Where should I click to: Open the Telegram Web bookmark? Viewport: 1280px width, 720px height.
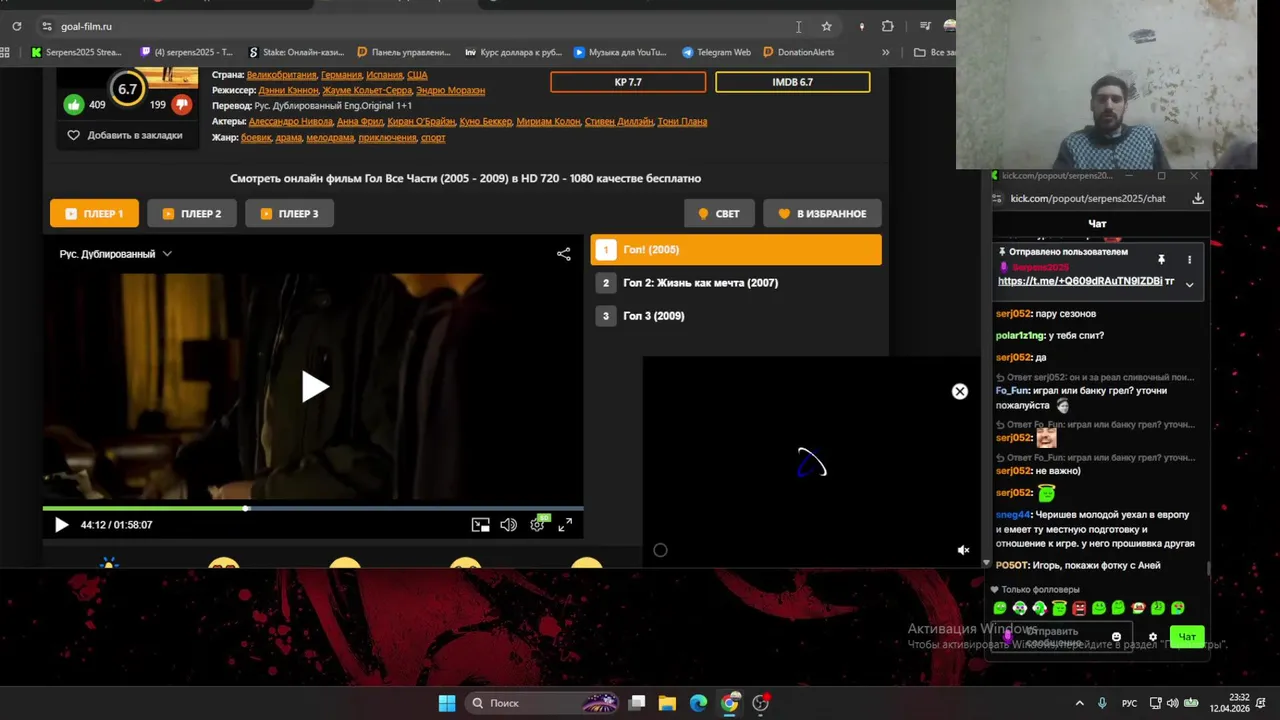tap(716, 52)
